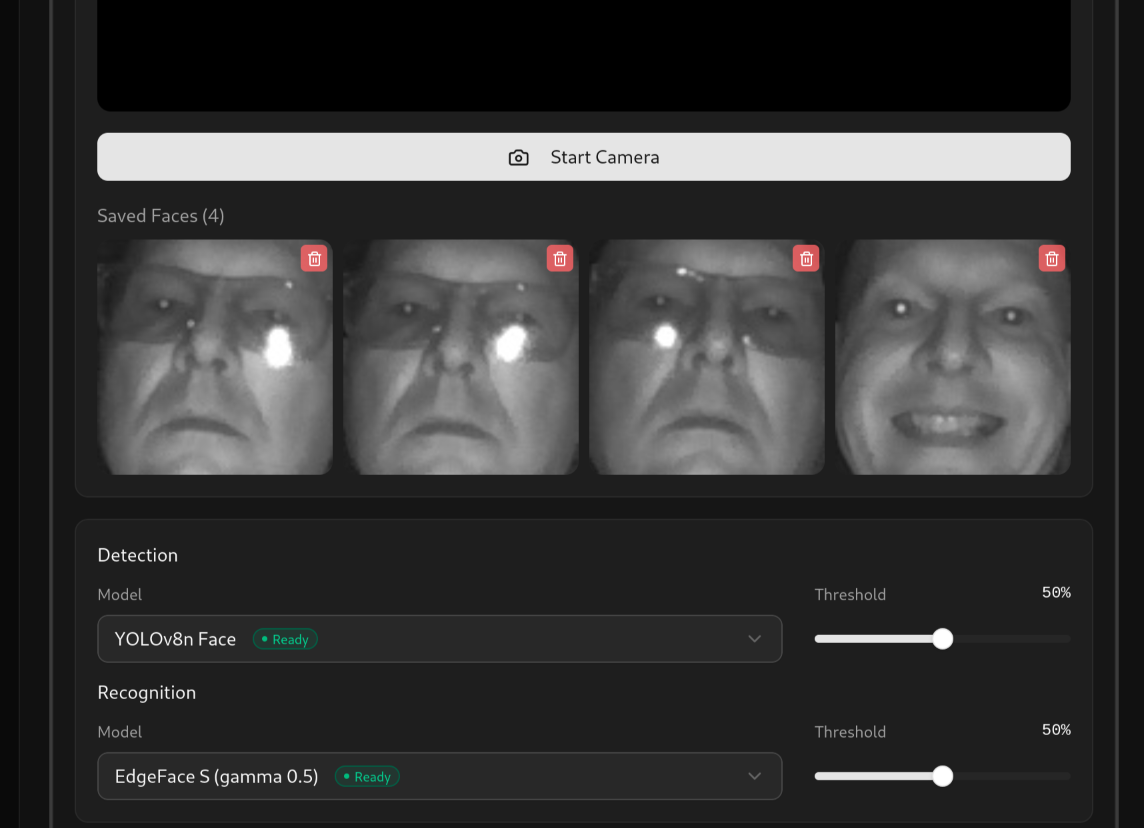Click the Recognition section heading
The image size is (1144, 828).
147,692
